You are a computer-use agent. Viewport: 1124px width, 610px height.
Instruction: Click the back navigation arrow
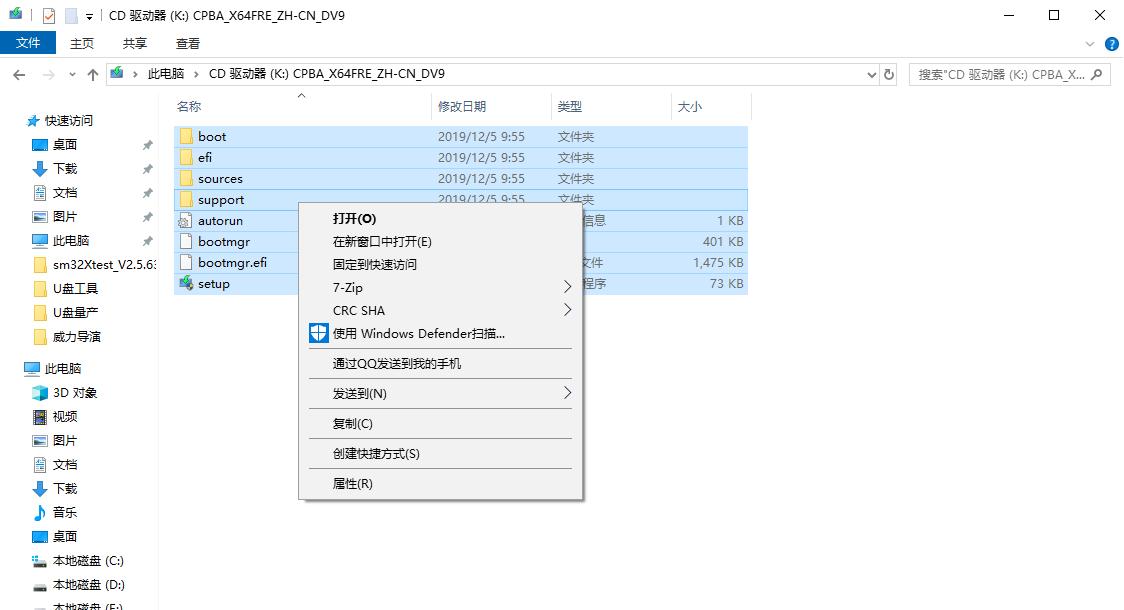(x=18, y=73)
